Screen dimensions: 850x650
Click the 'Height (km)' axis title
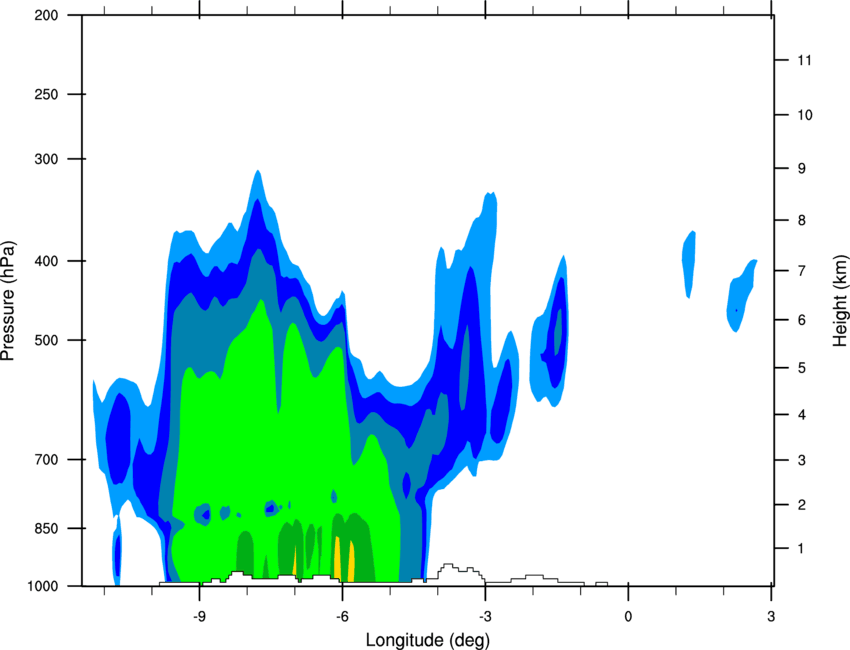click(840, 300)
